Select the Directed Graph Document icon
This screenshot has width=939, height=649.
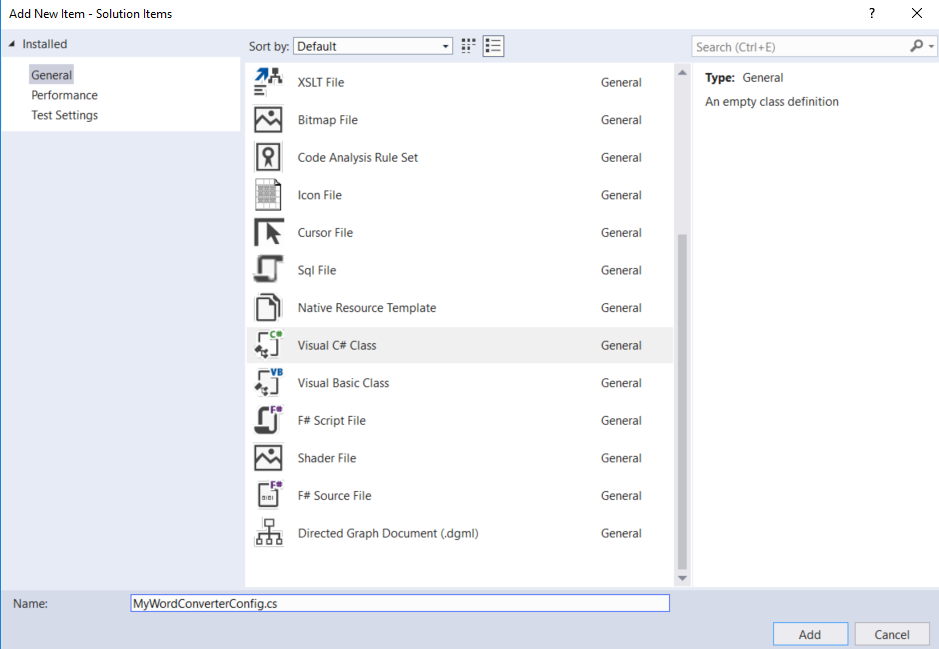click(x=268, y=533)
